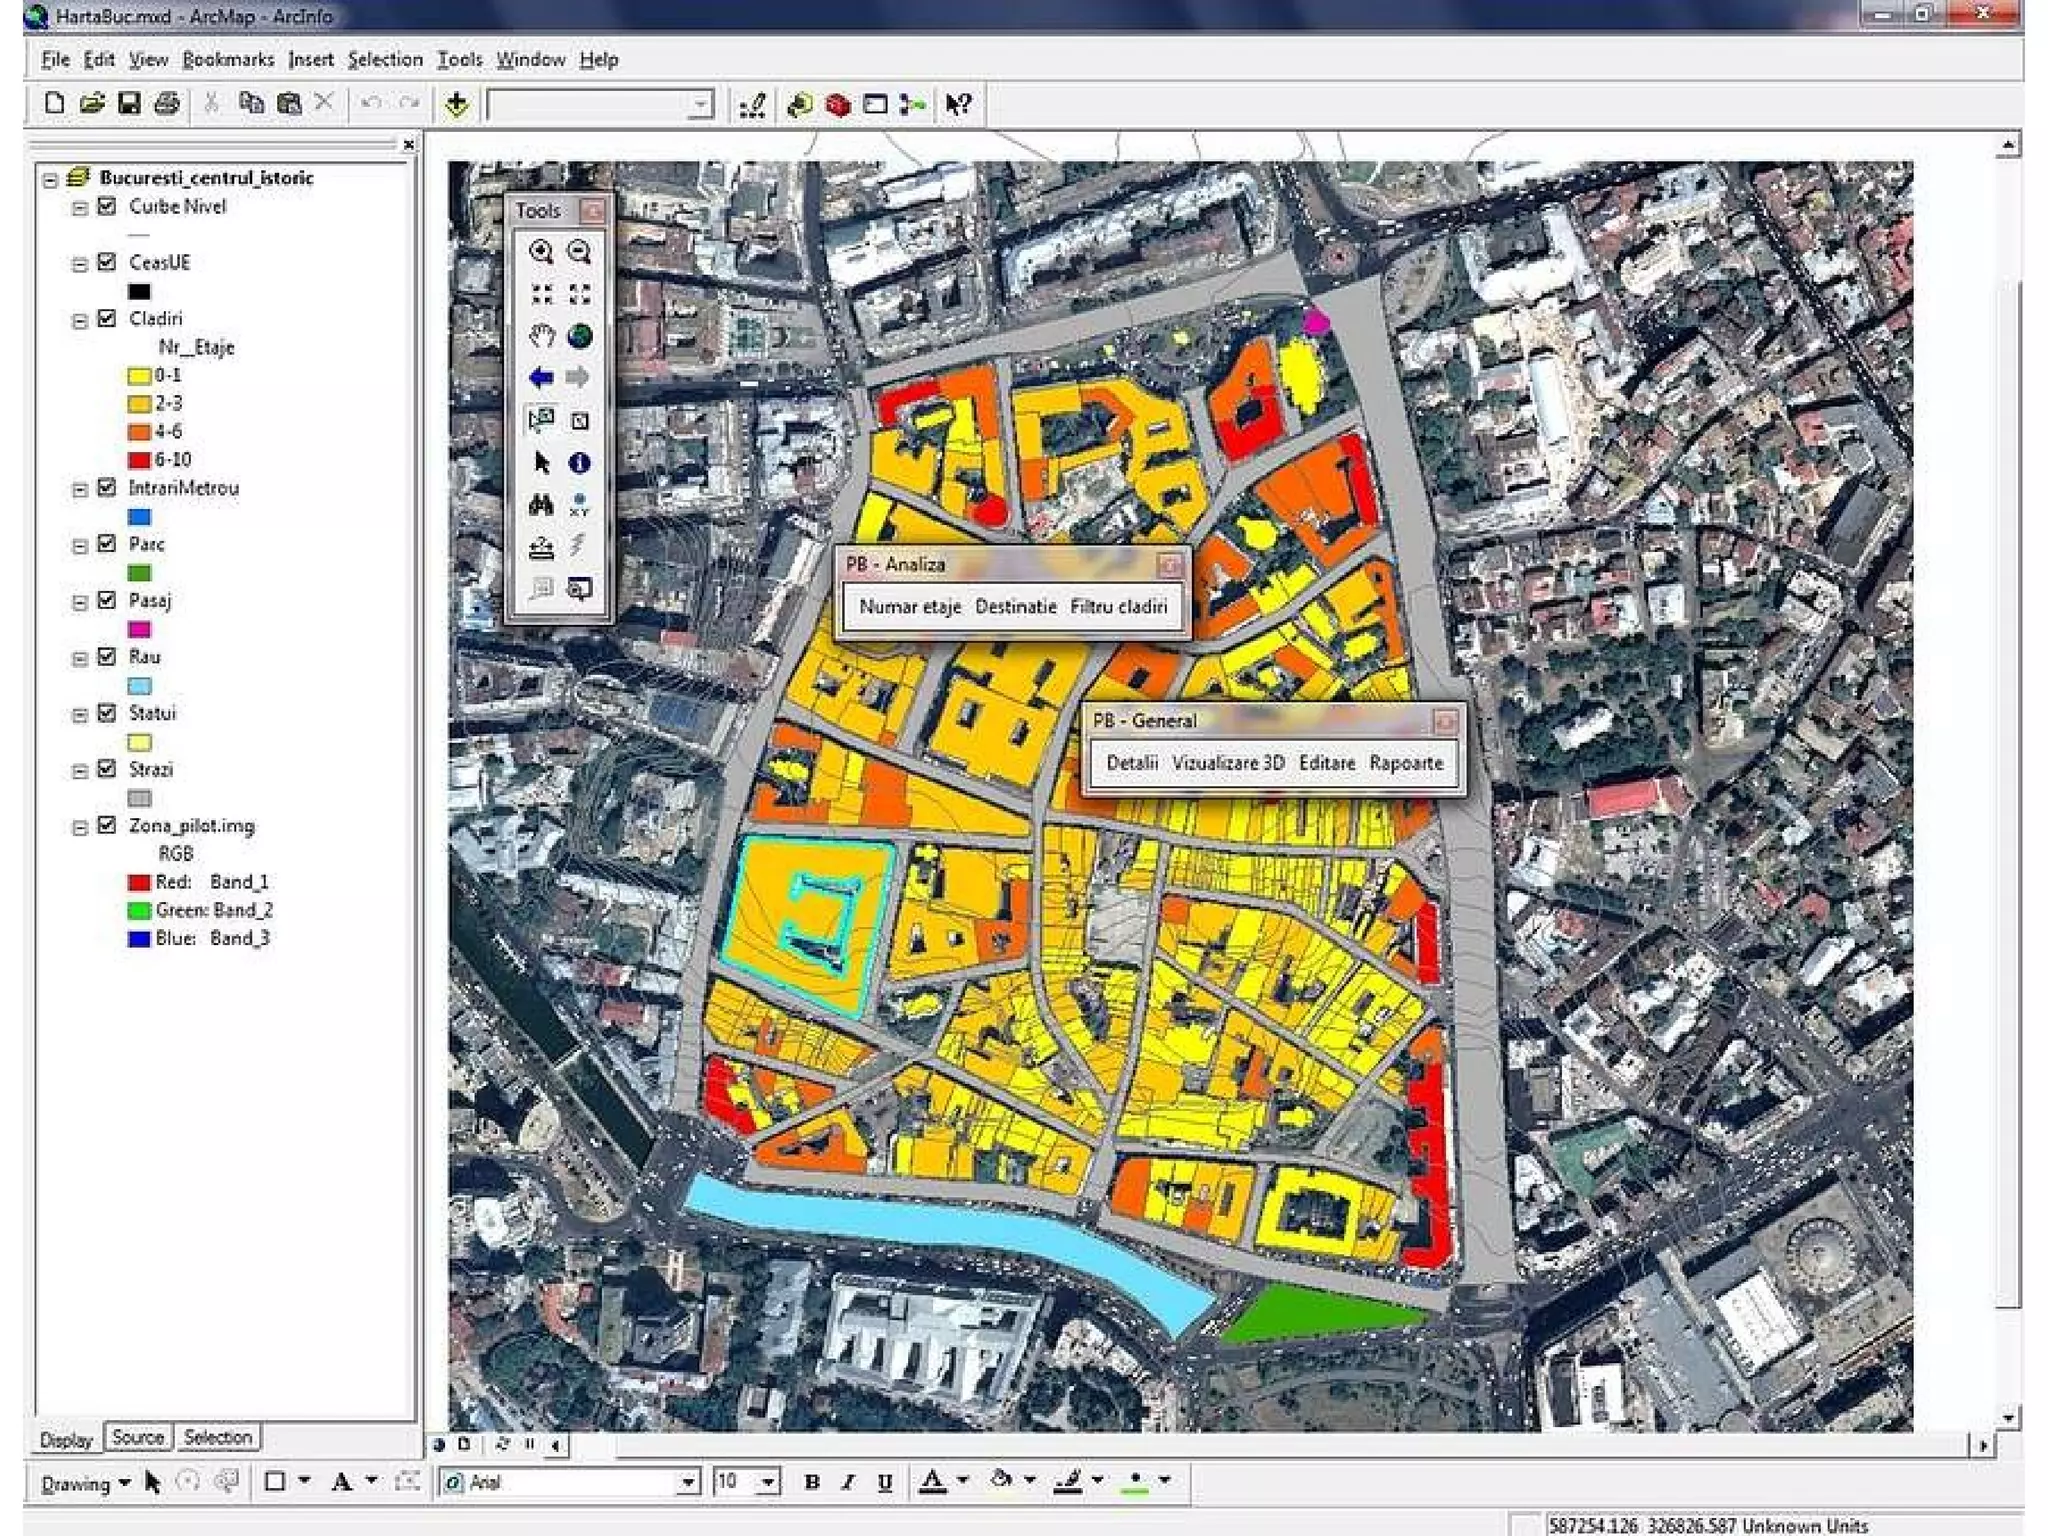Collapse the Bucuresti_centrul_istoric data frame
Image resolution: width=2048 pixels, height=1536 pixels.
pyautogui.click(x=50, y=179)
